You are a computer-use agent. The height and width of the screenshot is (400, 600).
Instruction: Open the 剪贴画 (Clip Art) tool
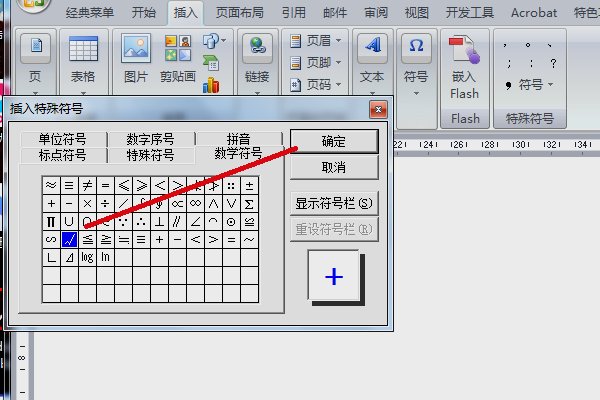pos(178,58)
